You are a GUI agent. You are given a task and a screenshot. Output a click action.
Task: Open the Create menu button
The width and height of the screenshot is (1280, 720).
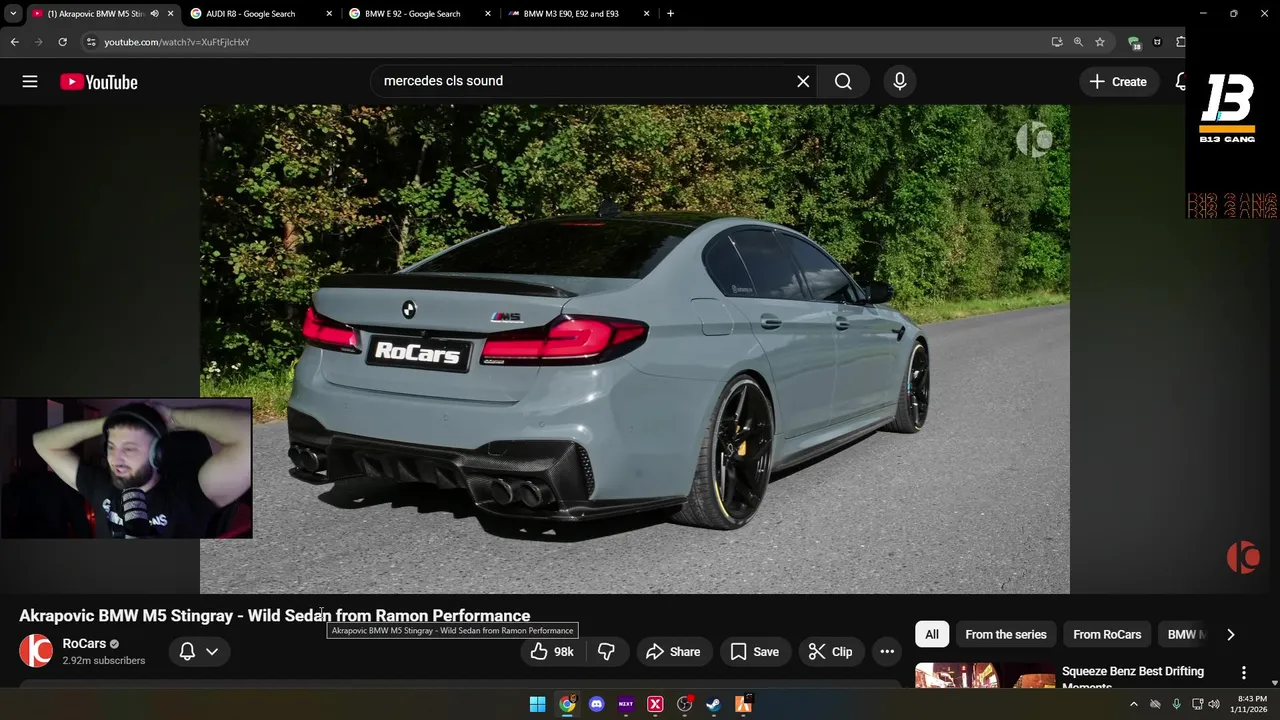(1118, 82)
